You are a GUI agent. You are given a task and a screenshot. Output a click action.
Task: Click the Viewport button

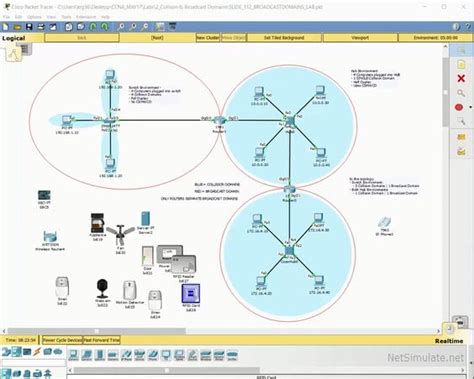tap(360, 38)
